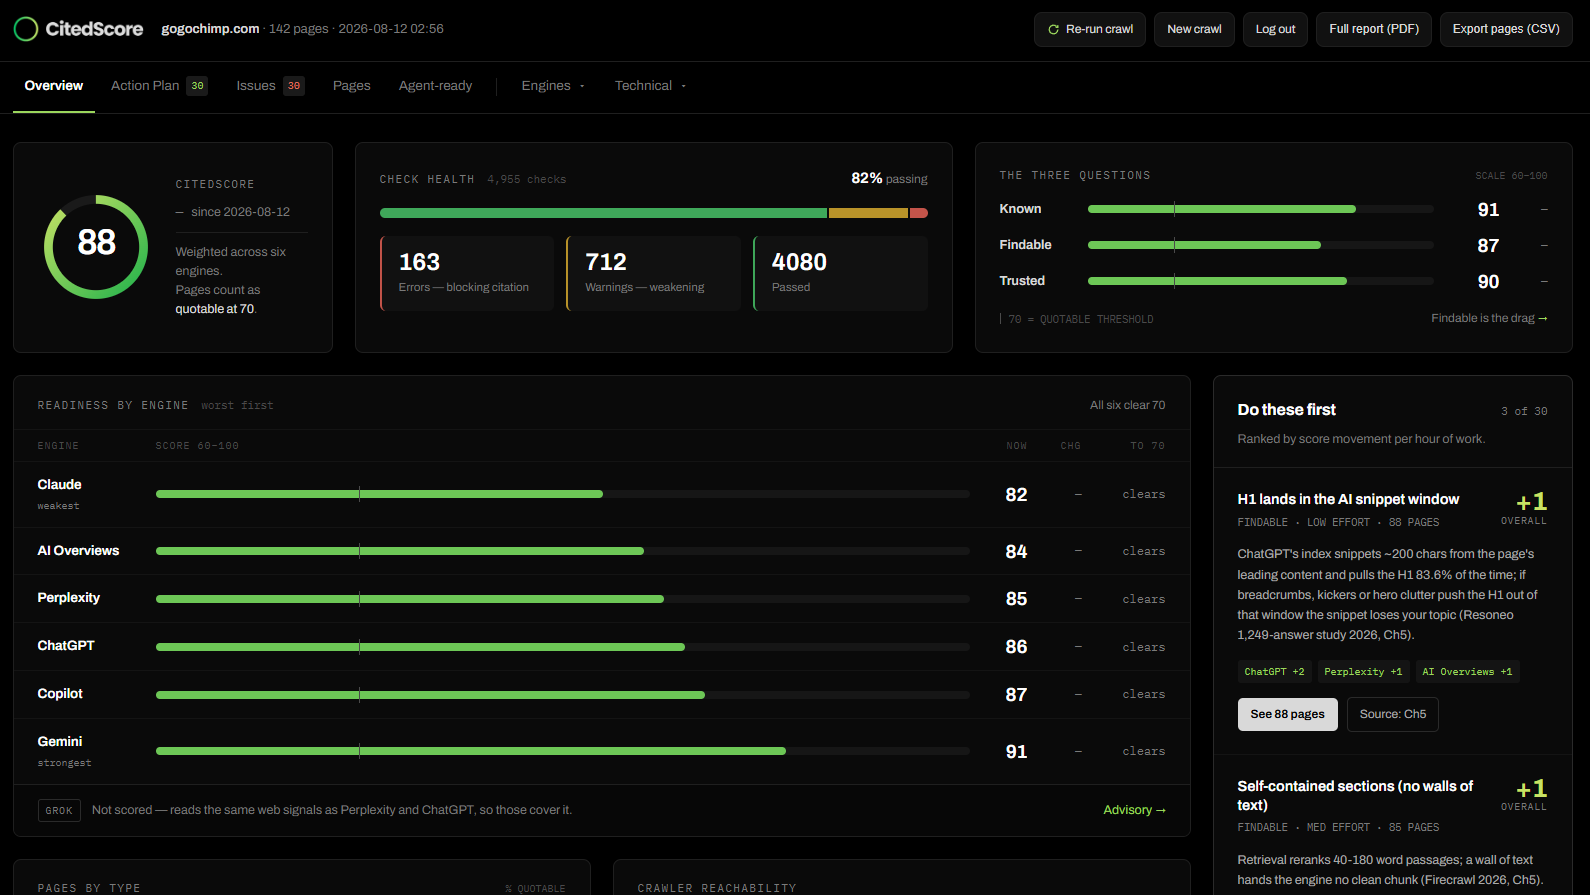1590x895 pixels.
Task: Click the Issues count badge 30
Action: point(294,86)
